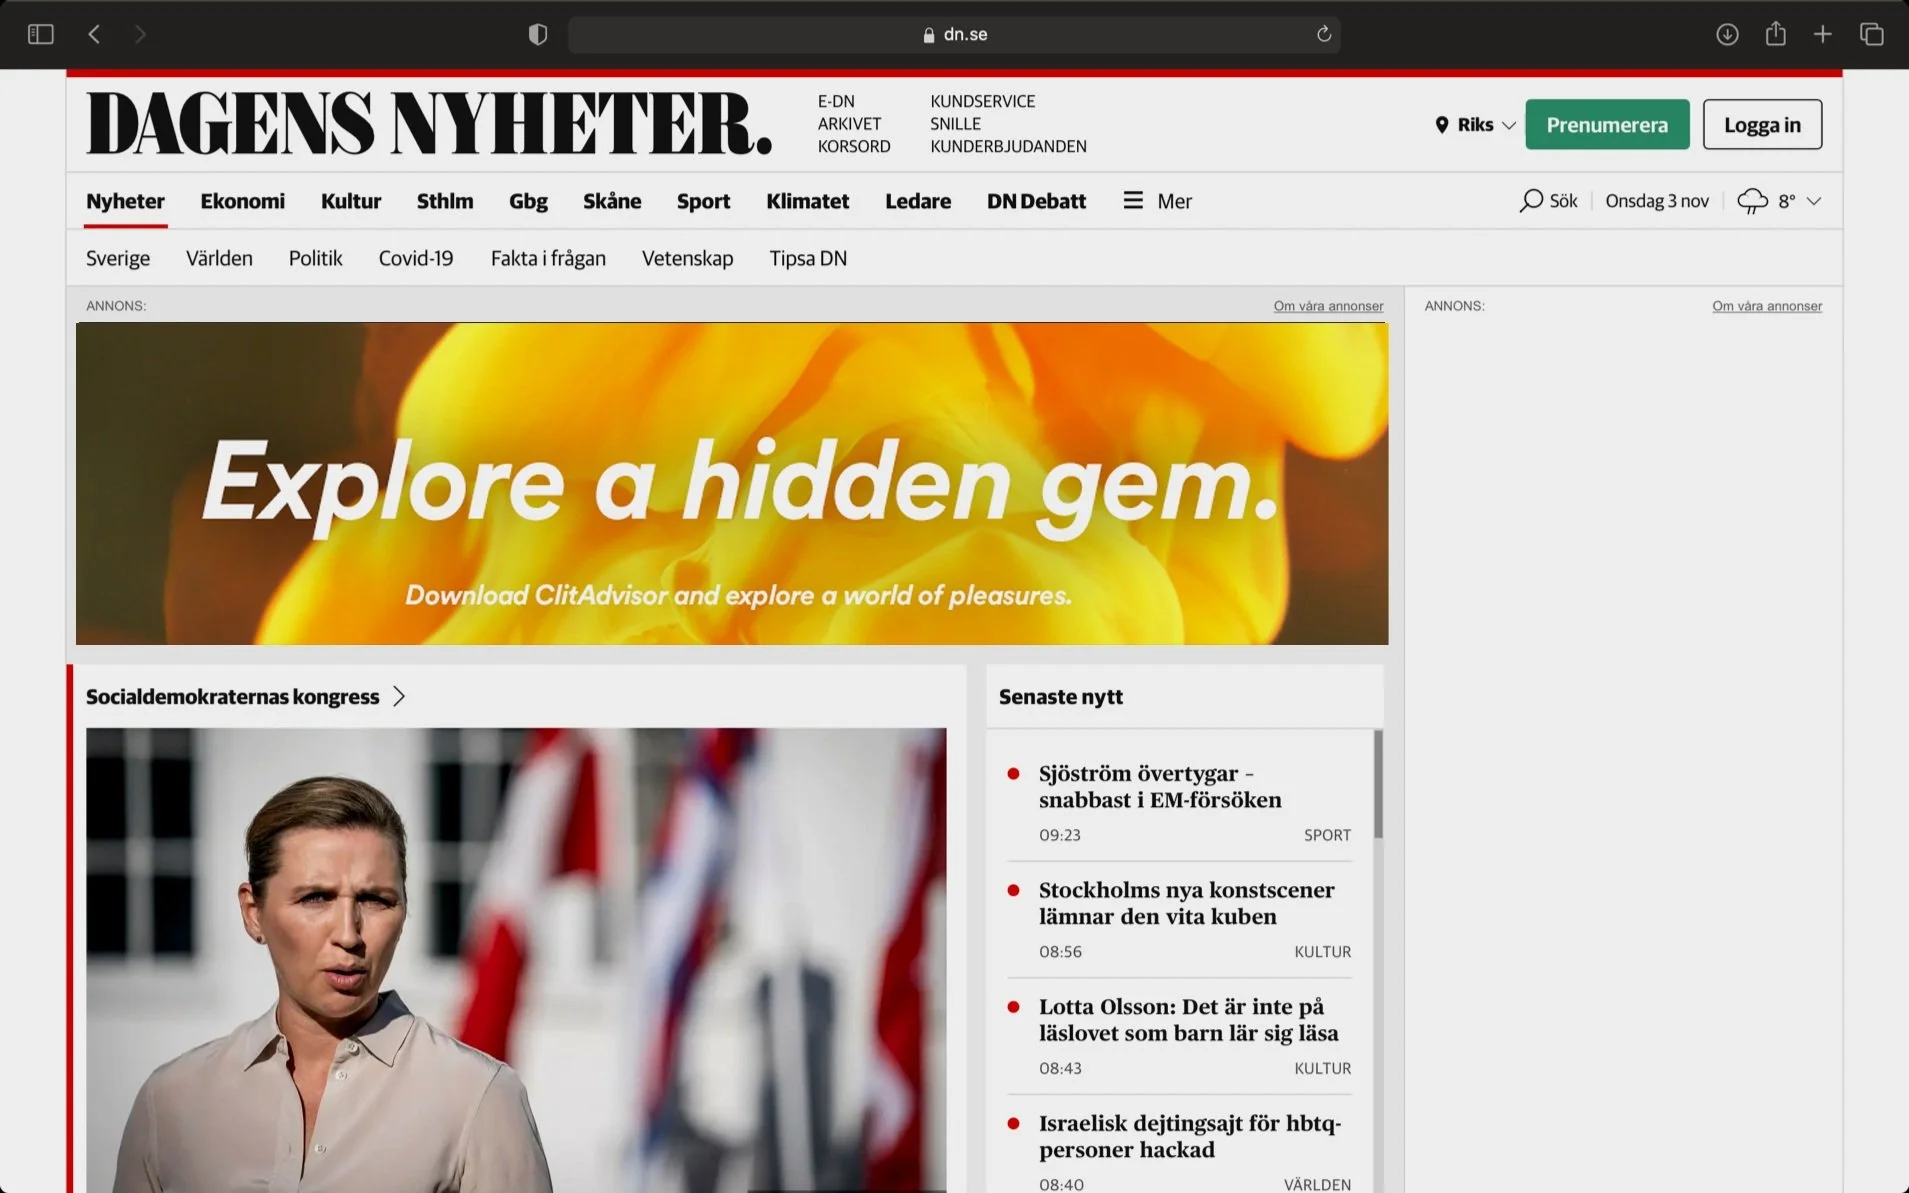The height and width of the screenshot is (1193, 1909).
Task: Select the Sport section tab
Action: [703, 201]
